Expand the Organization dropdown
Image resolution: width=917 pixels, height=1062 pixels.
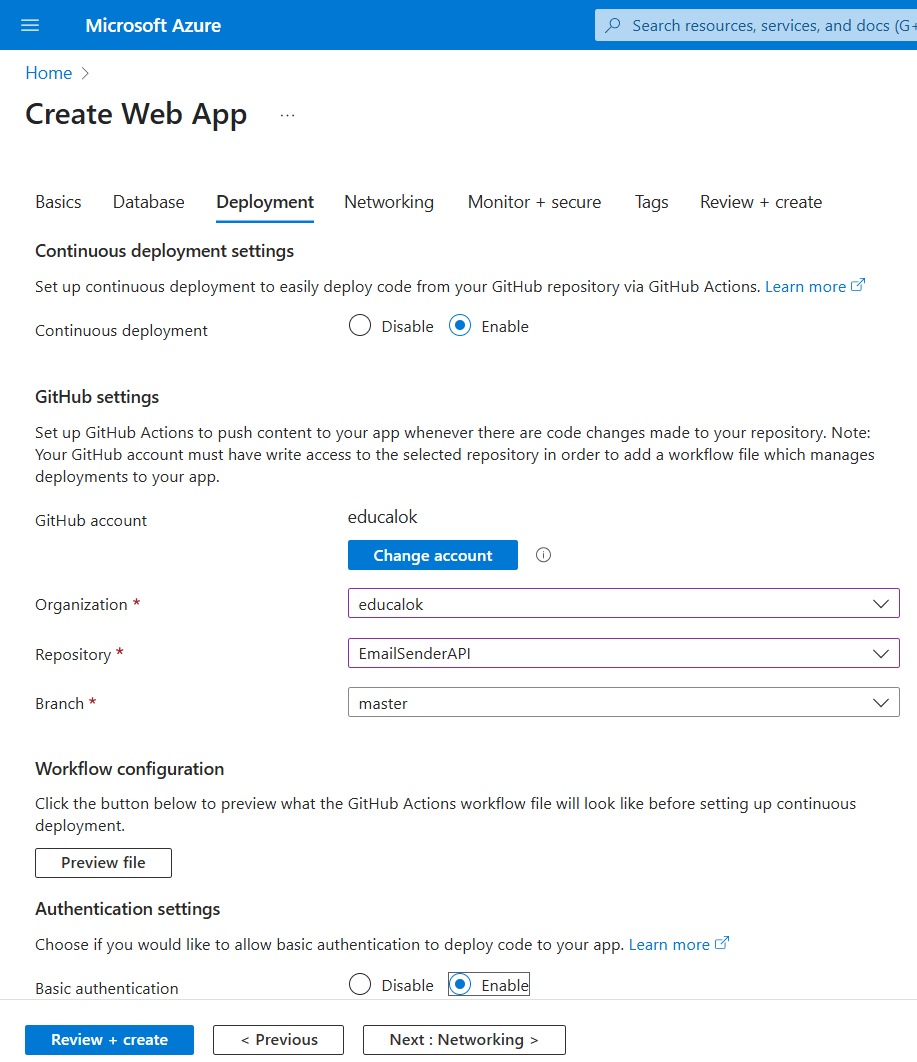624,603
